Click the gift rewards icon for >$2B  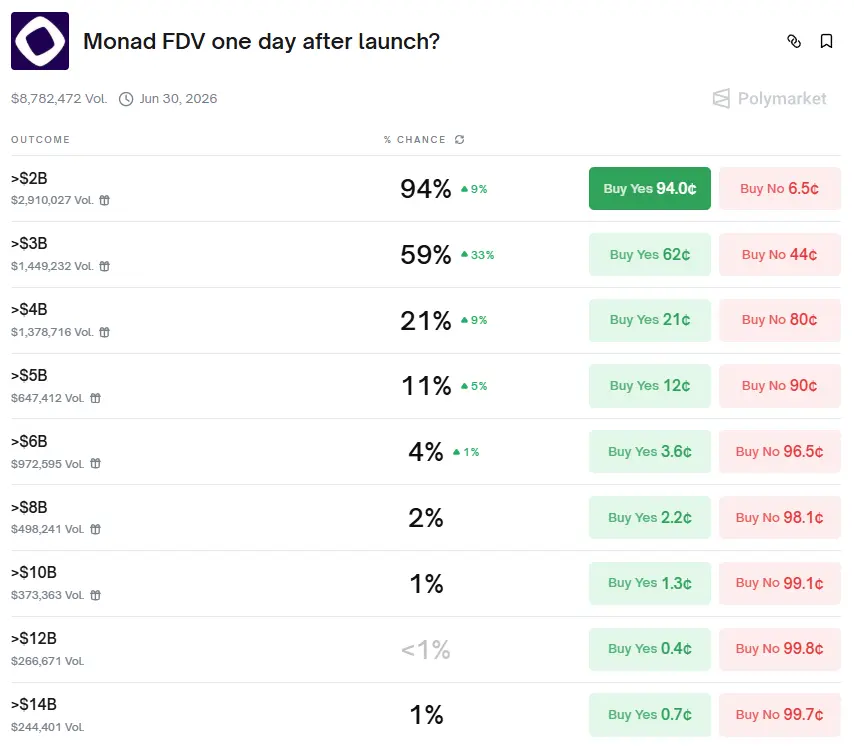coord(104,200)
